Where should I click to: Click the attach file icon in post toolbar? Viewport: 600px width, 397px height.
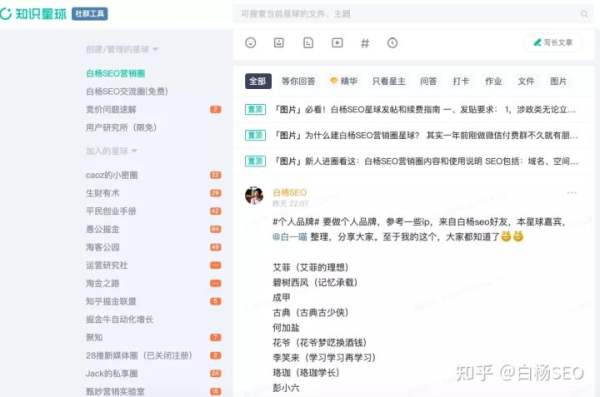(308, 42)
